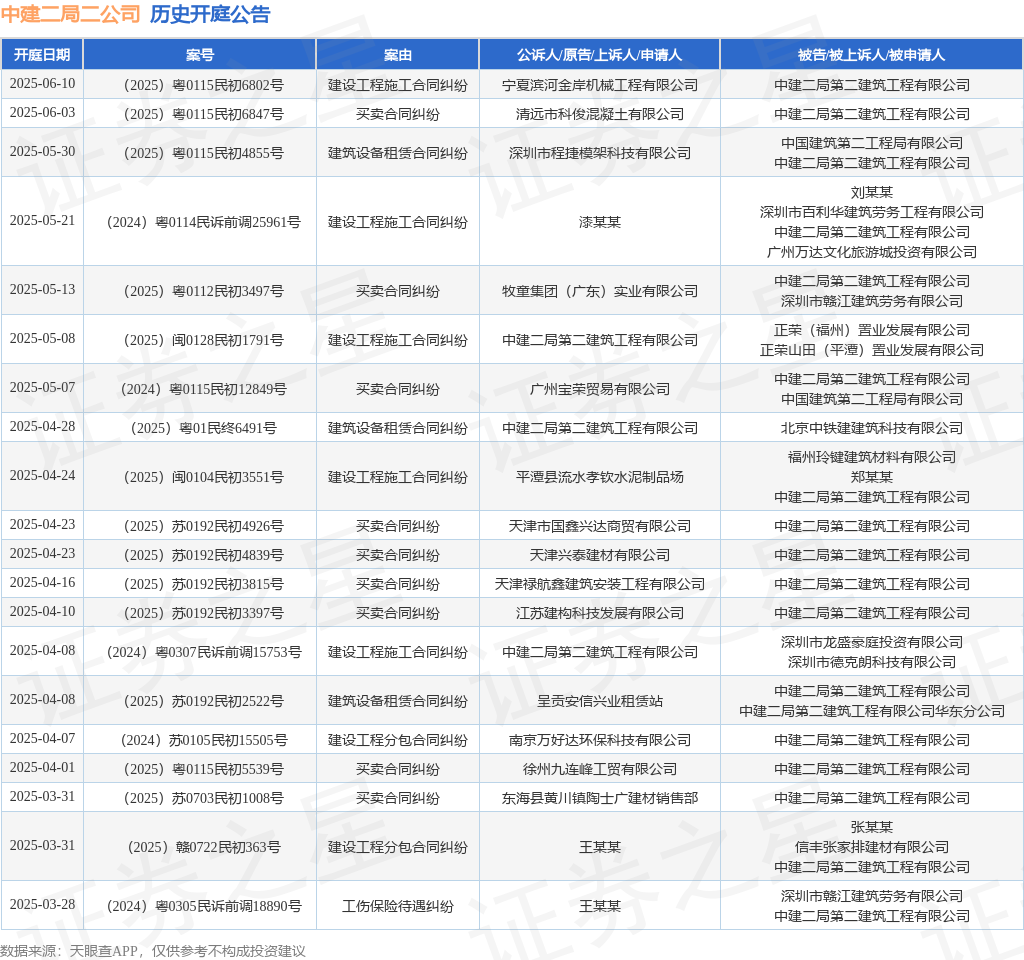The image size is (1024, 960).
Task: Select date cell 2025-05-13
Action: (42, 289)
